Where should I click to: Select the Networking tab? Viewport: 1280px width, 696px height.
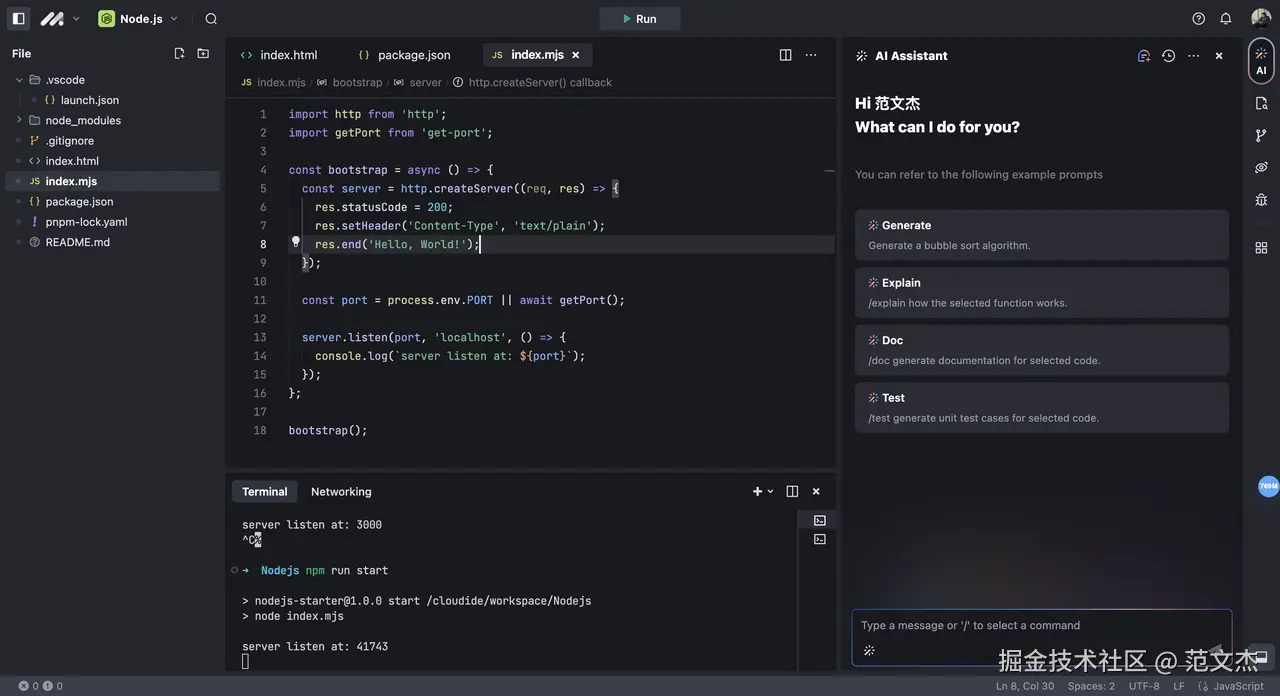(x=341, y=491)
